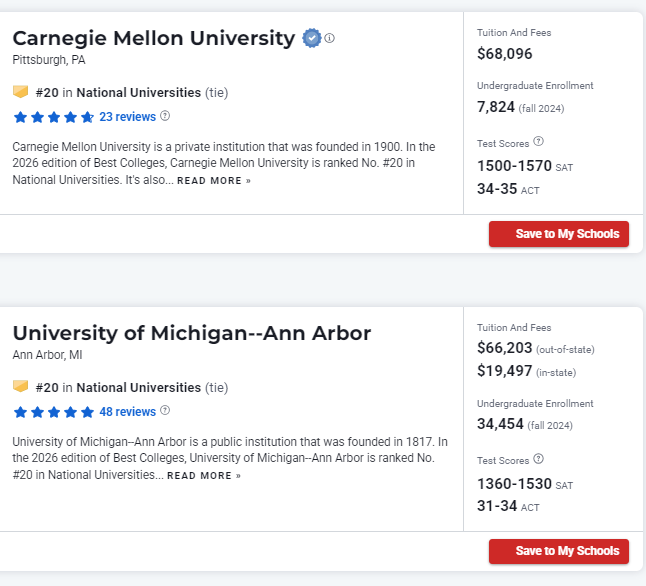The width and height of the screenshot is (646, 586).
Task: Click University of Michigan's Test Scores help icon
Action: (538, 459)
